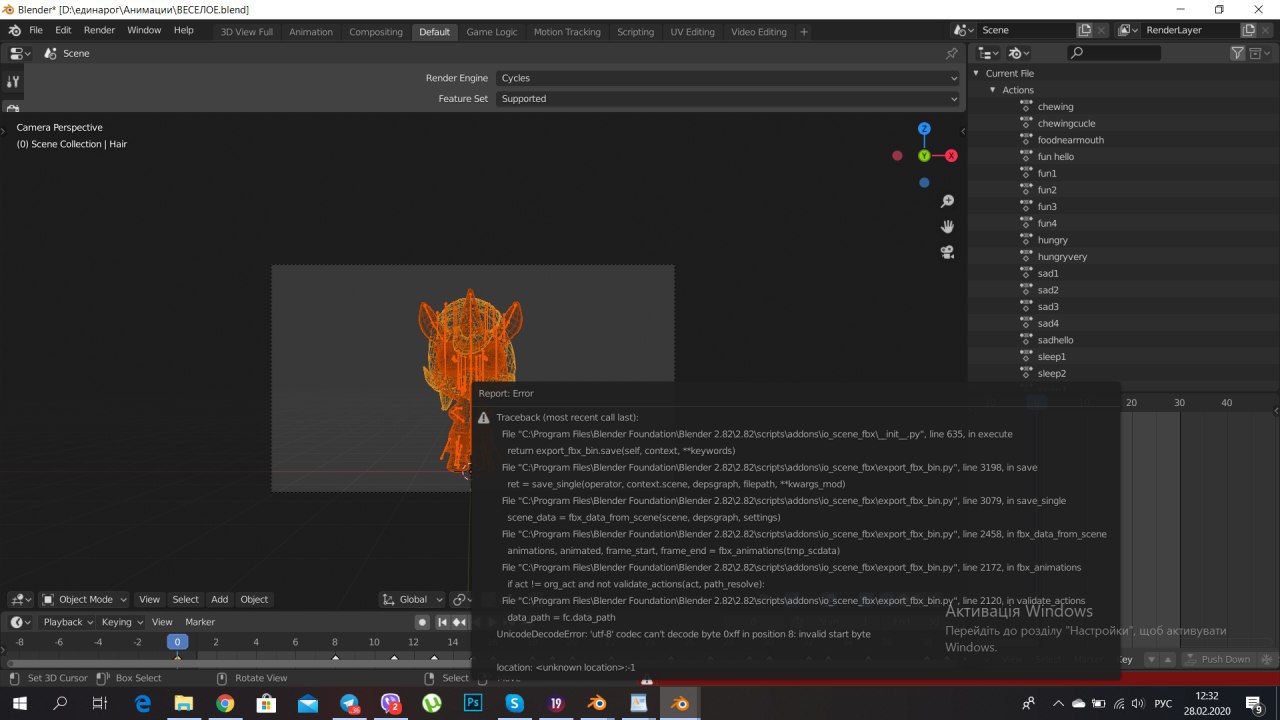Click the chewing action icon

tap(1026, 106)
